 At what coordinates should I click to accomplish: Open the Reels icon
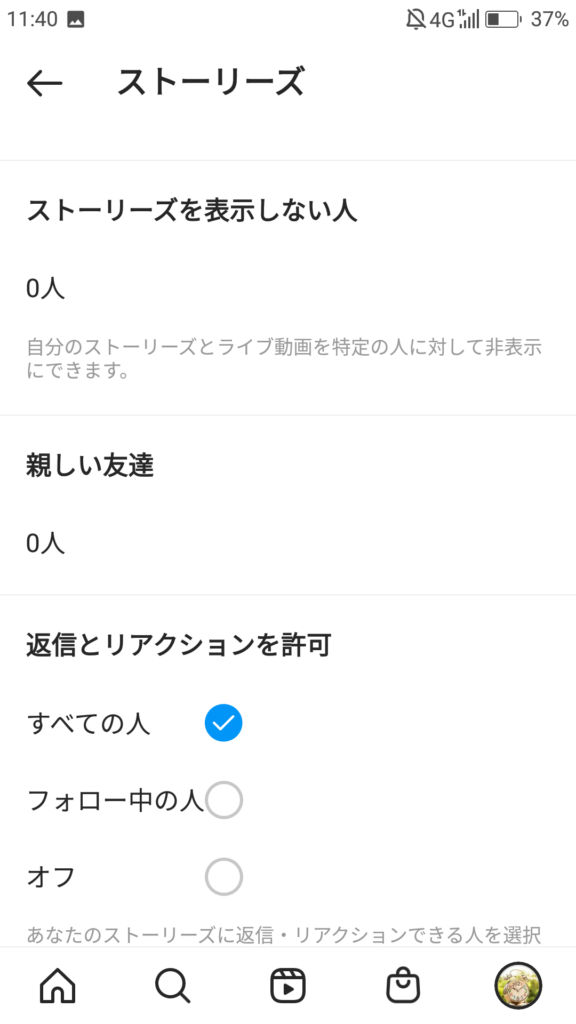pyautogui.click(x=288, y=985)
